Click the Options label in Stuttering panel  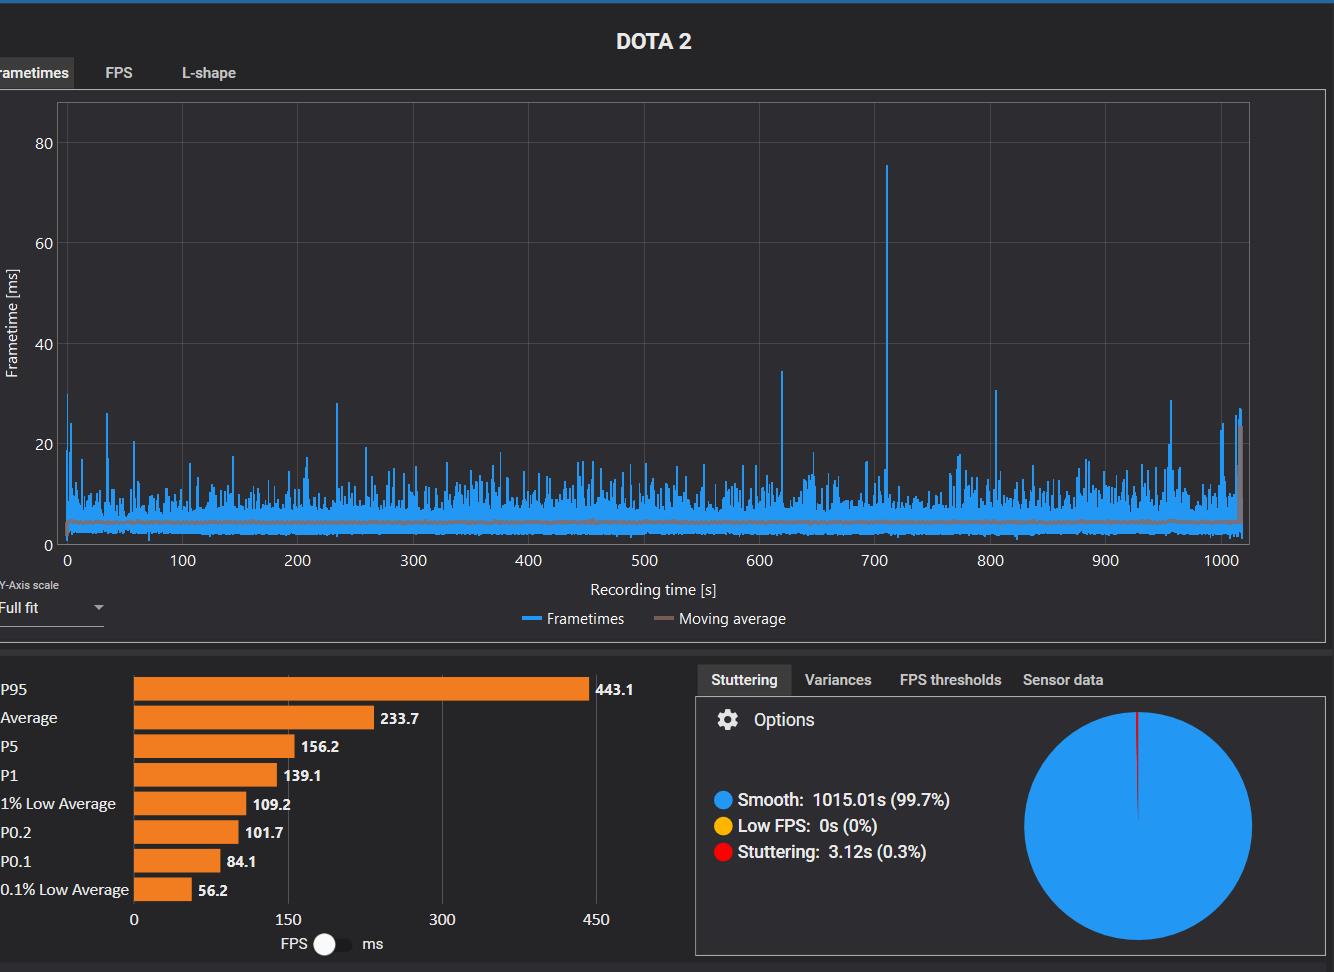point(784,720)
